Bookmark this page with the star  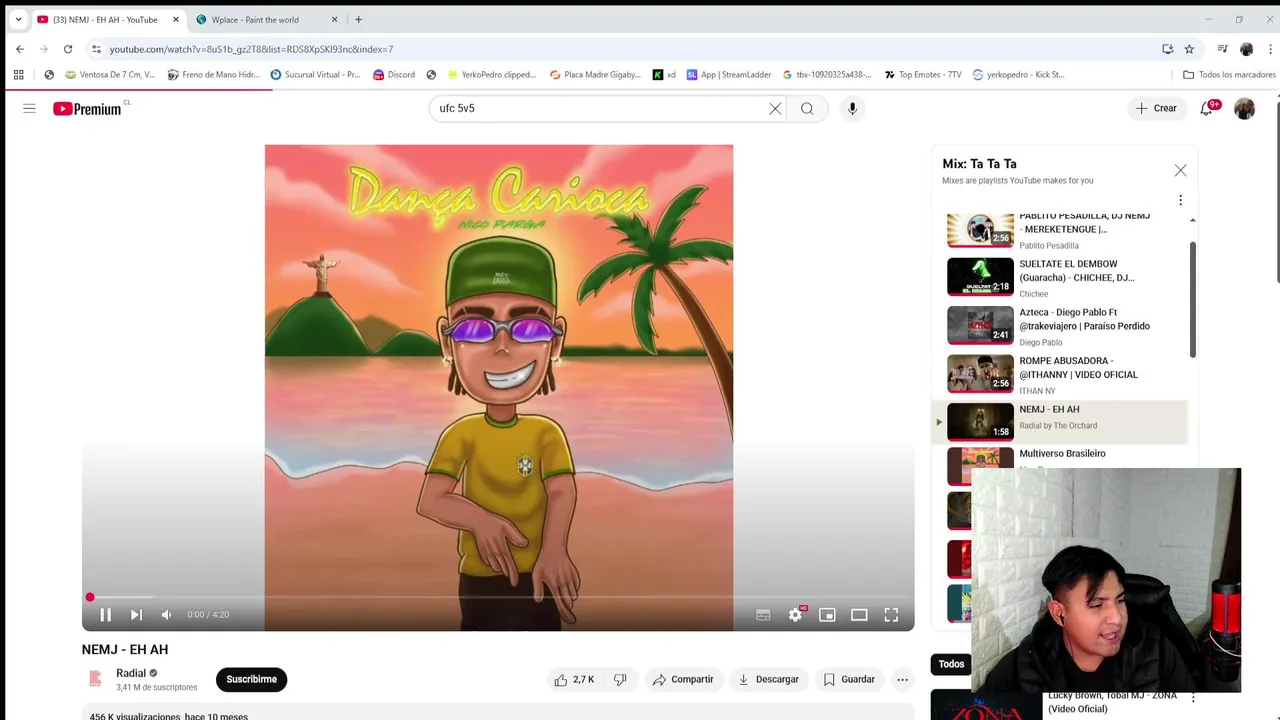click(x=1189, y=49)
